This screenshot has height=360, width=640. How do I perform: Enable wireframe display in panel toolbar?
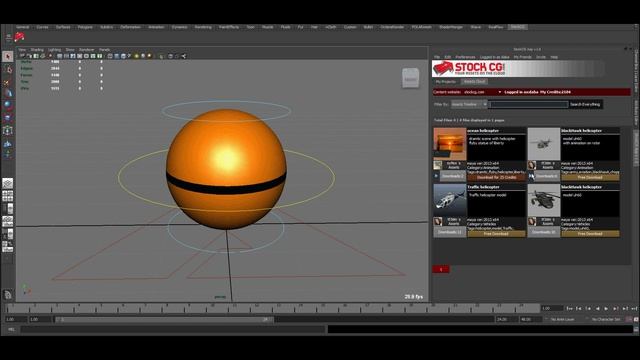click(110, 56)
